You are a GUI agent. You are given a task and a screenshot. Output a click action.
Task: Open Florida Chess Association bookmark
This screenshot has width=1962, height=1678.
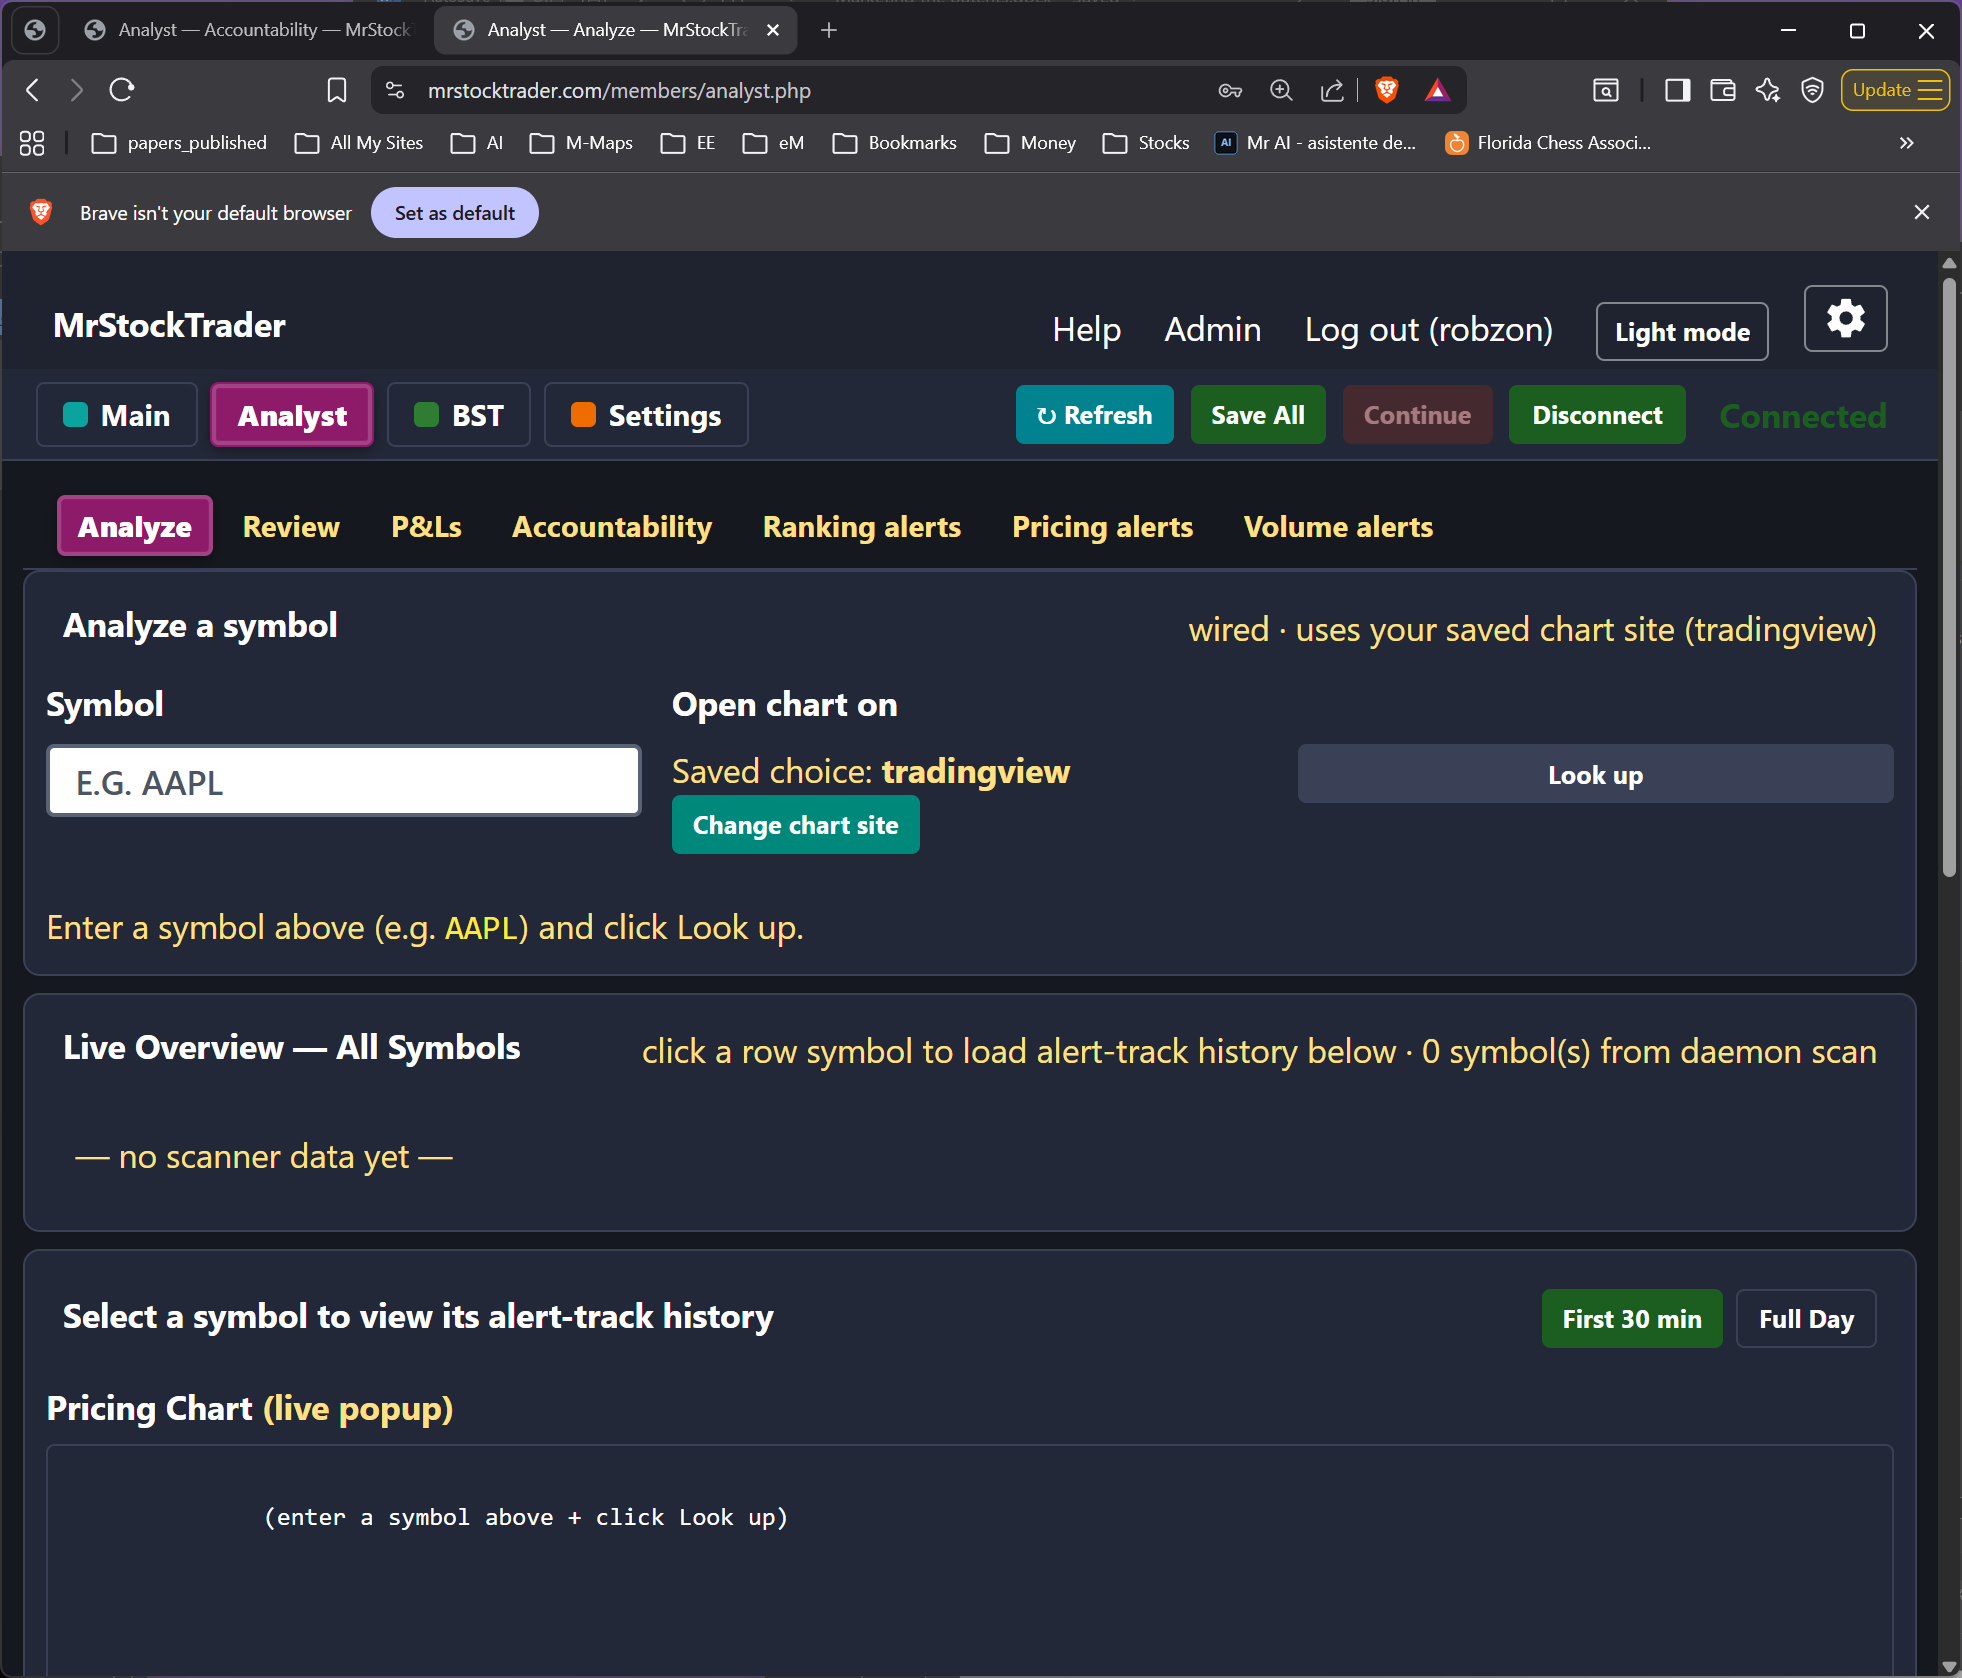coord(1548,143)
